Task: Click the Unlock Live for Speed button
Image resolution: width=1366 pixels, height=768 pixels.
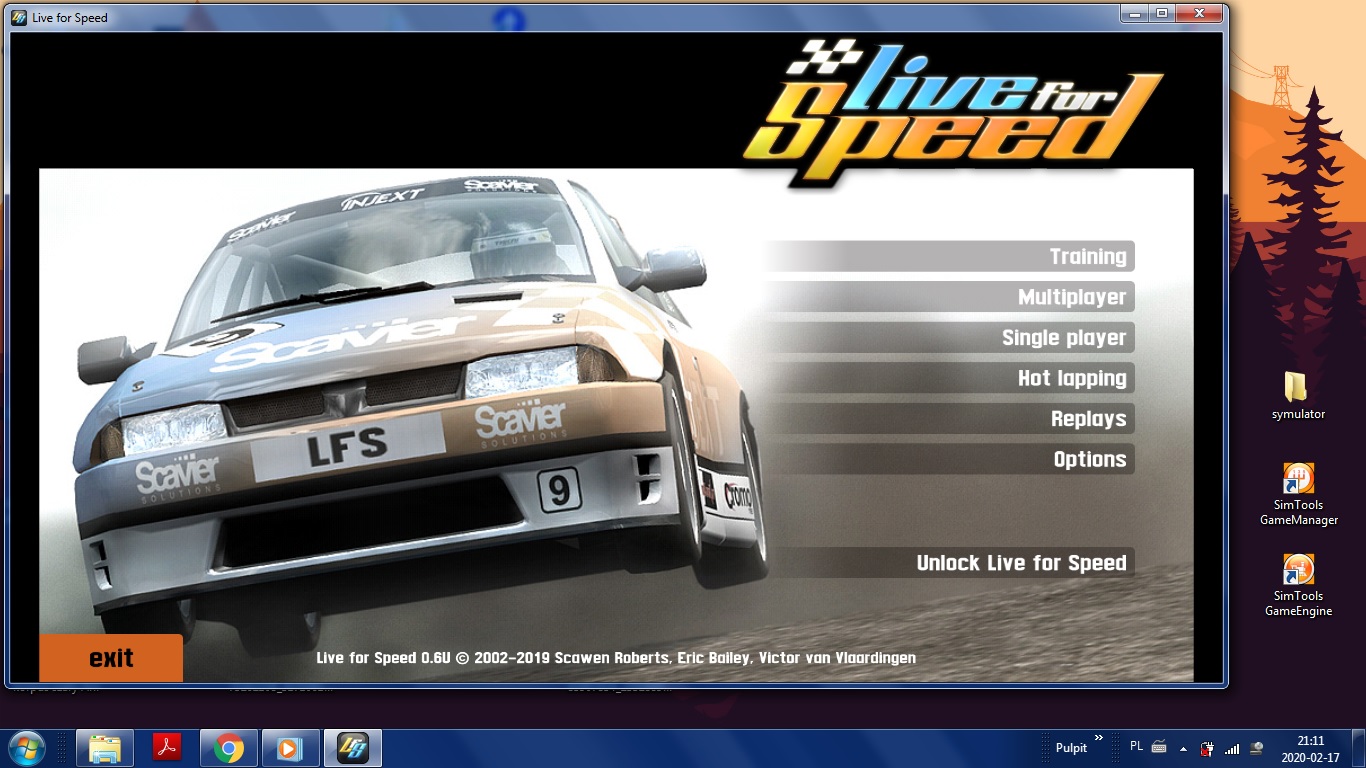Action: (950, 563)
